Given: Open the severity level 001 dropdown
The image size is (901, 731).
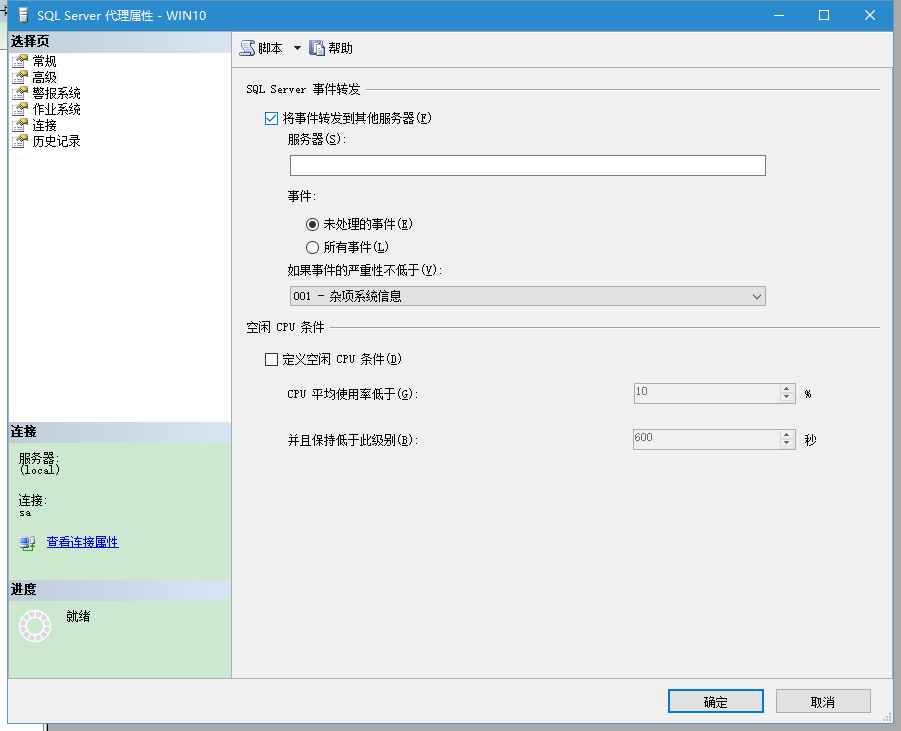Looking at the screenshot, I should tap(527, 296).
